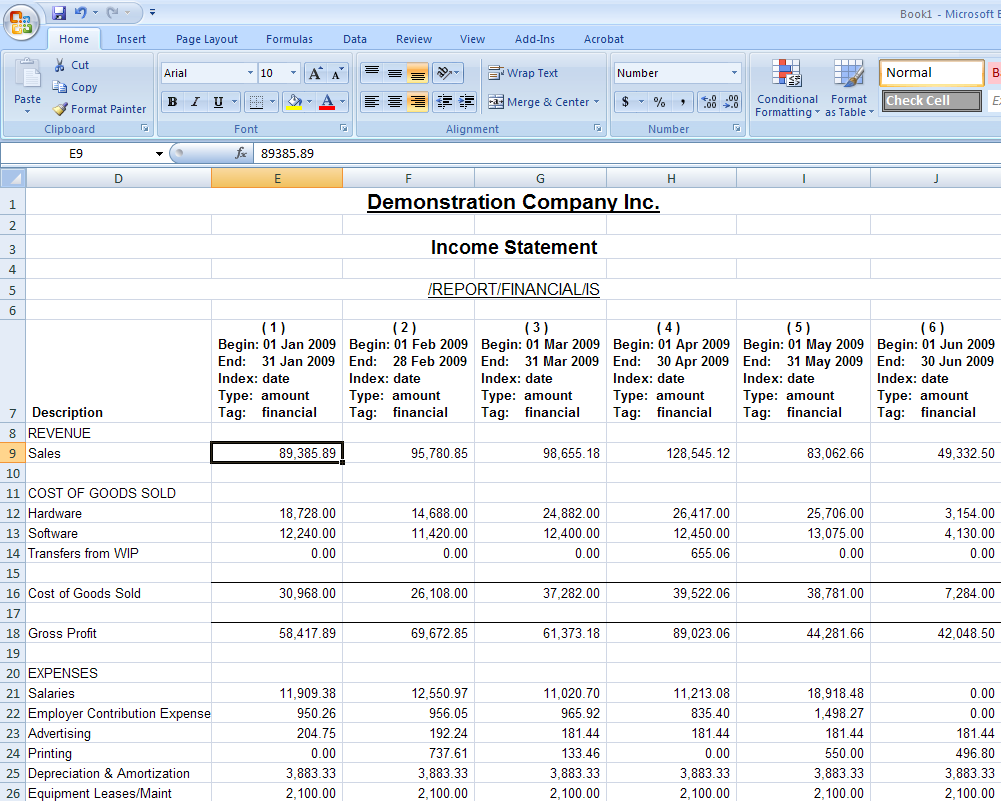This screenshot has width=1001, height=801.
Task: Apply the Check Cell style
Action: 932,101
